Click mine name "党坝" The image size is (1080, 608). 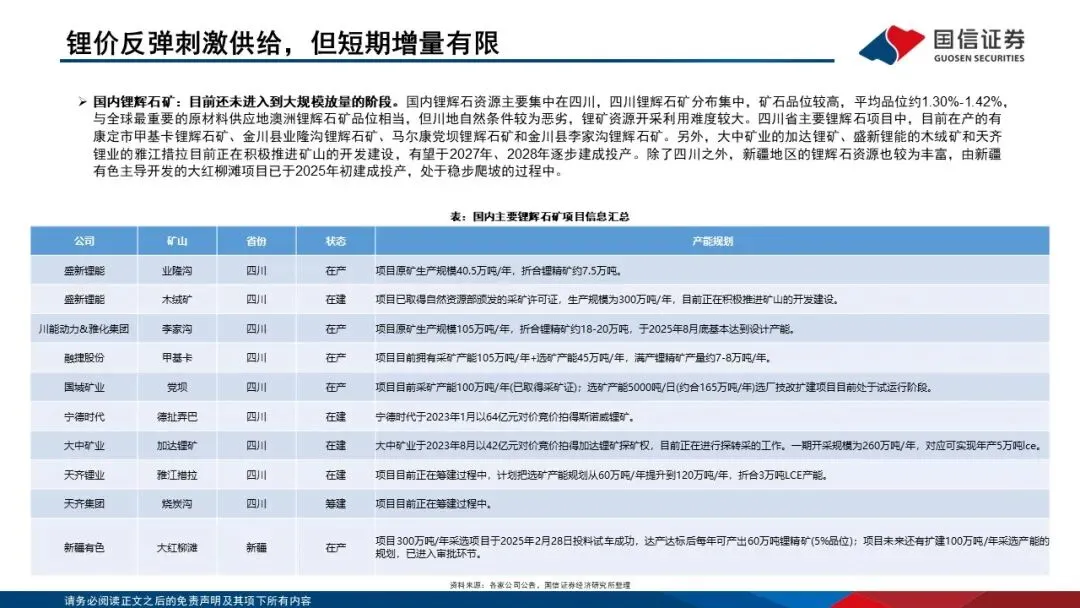click(177, 388)
